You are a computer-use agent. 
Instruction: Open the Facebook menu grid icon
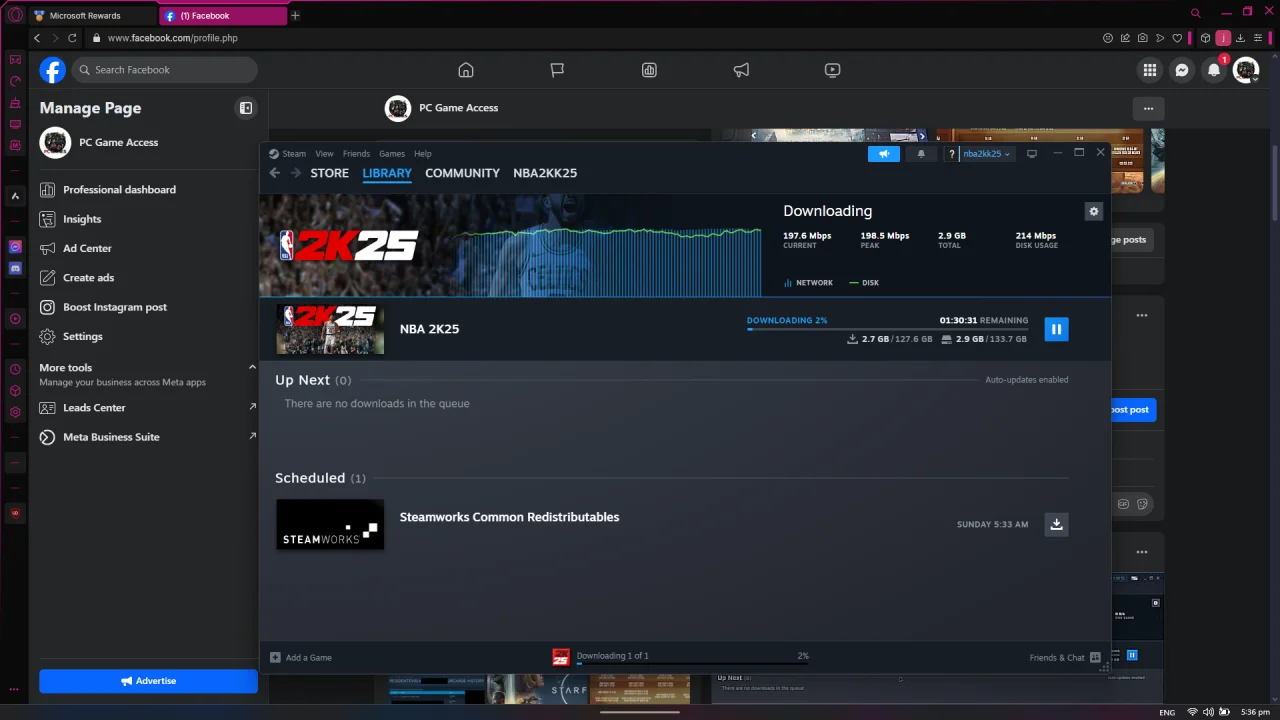(1150, 70)
